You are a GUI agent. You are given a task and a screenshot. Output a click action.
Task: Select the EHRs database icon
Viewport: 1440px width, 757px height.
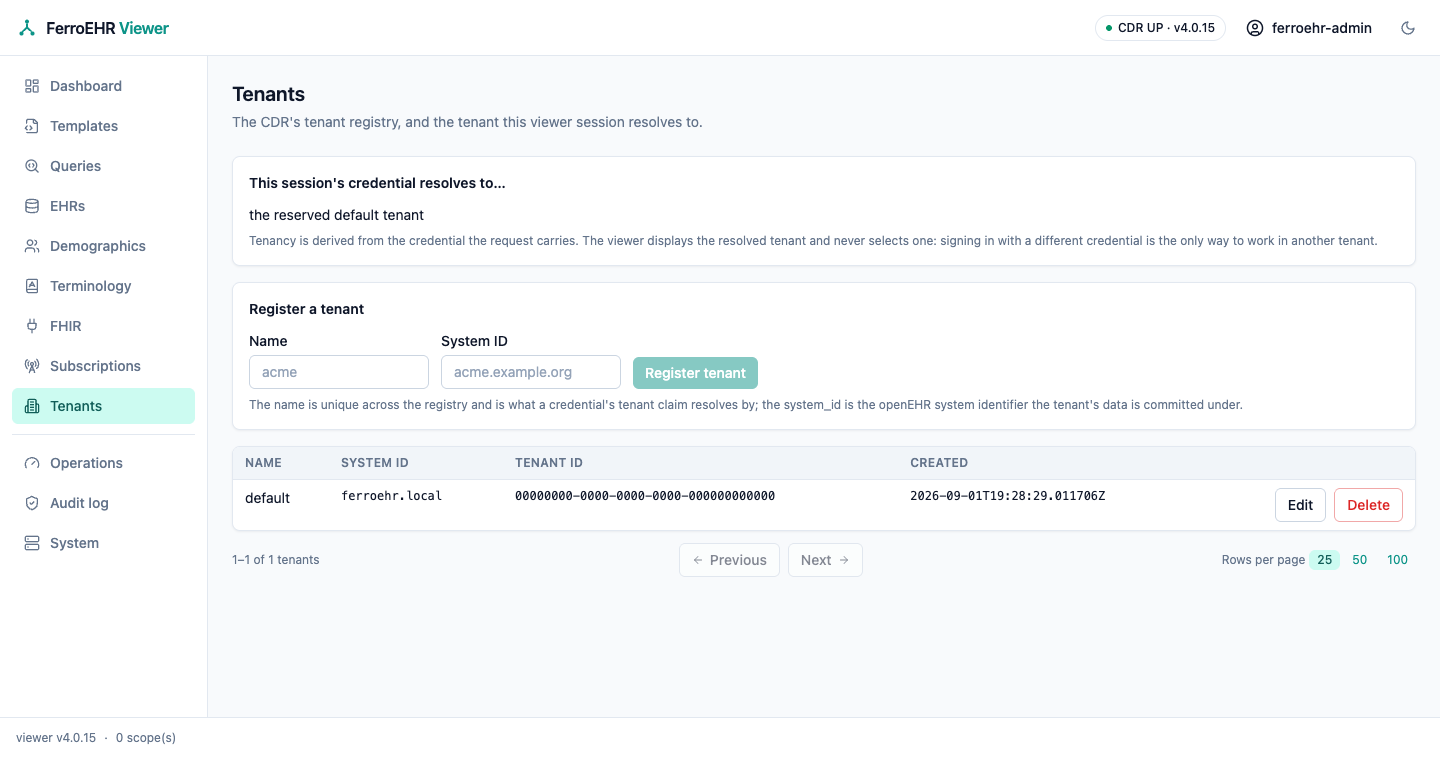click(32, 206)
